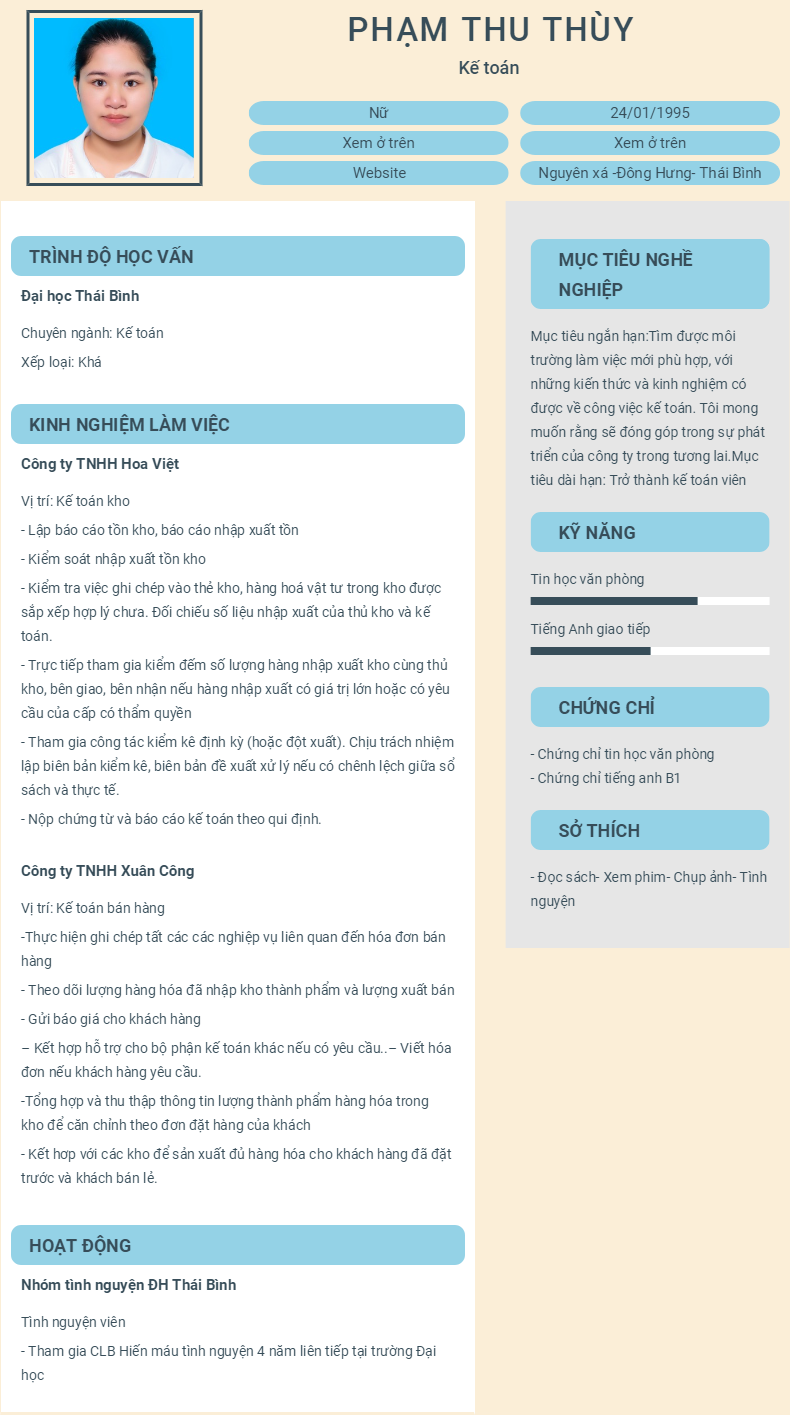
Task: Click the birthdate pill 24/01/1995
Action: point(650,113)
